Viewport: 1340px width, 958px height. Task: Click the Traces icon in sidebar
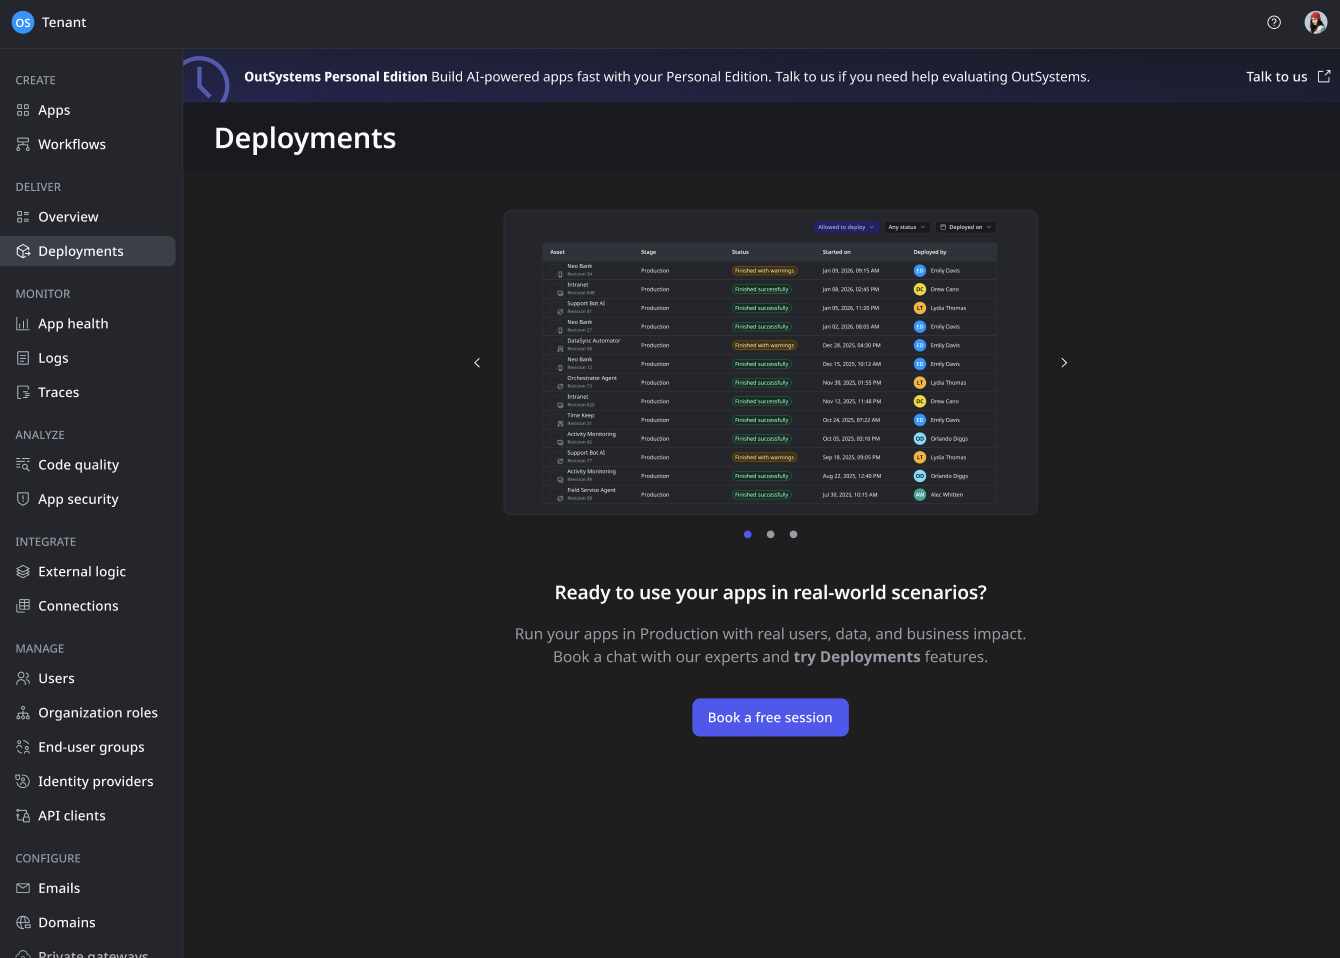point(23,392)
